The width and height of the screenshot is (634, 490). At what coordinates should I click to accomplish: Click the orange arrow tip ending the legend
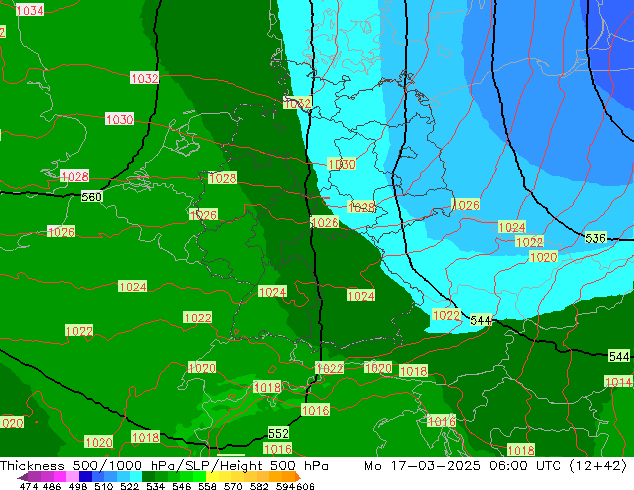point(298,476)
